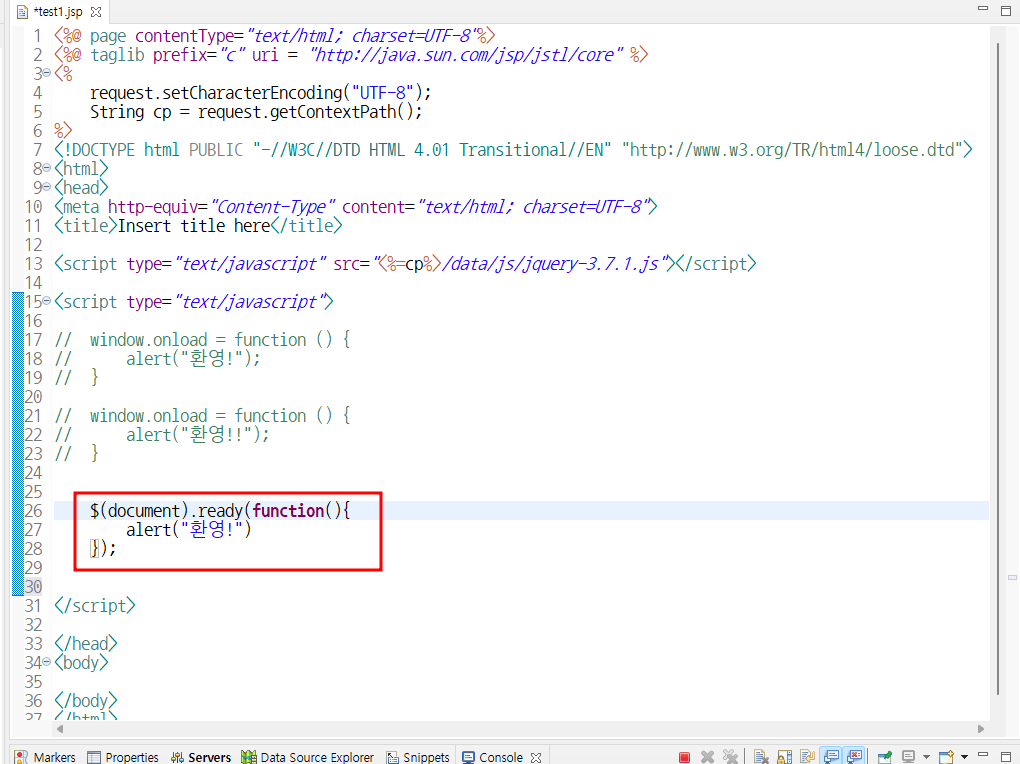The width and height of the screenshot is (1020, 764).
Task: Click the alert("환영!") call on line 27
Action: [x=189, y=530]
